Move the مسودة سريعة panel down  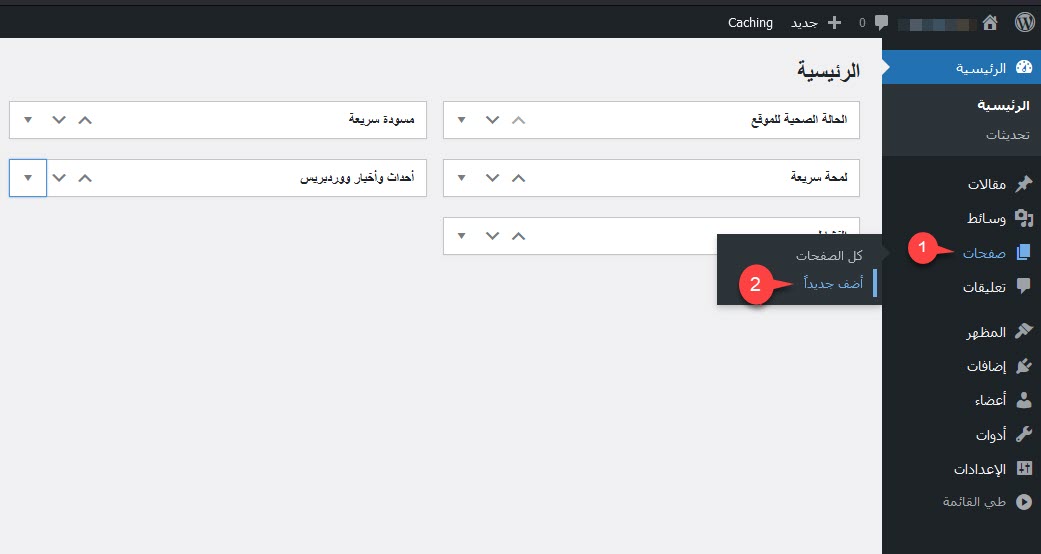point(59,120)
